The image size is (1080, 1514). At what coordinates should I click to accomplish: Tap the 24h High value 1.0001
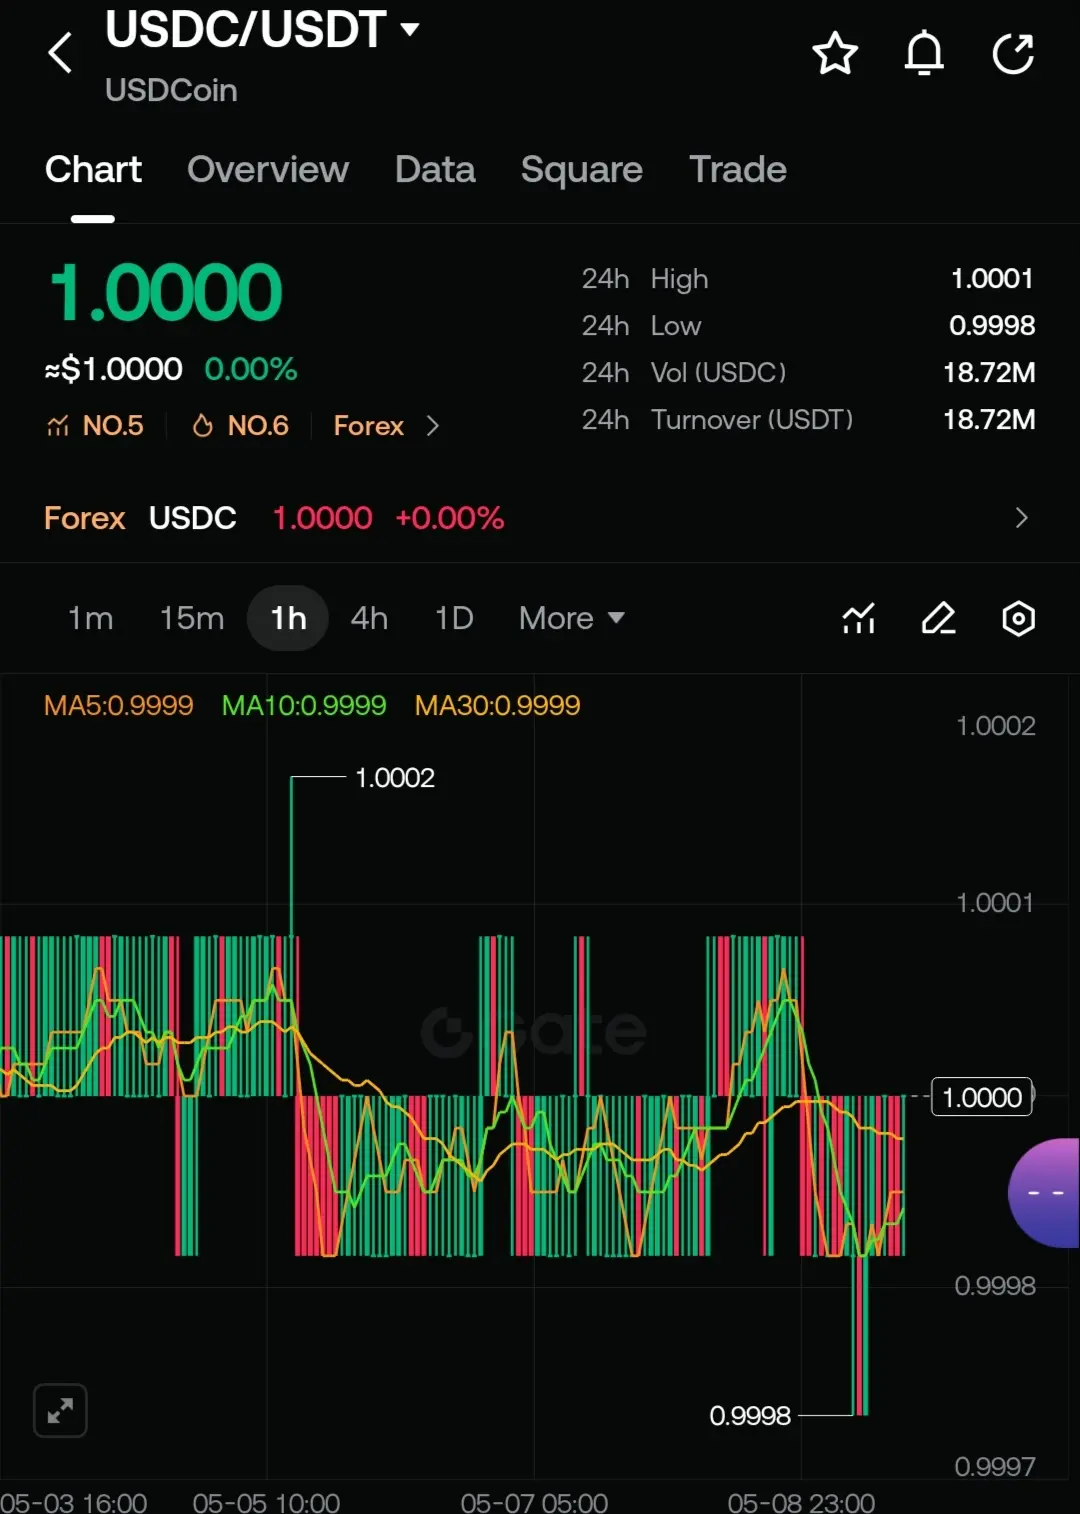(x=992, y=279)
